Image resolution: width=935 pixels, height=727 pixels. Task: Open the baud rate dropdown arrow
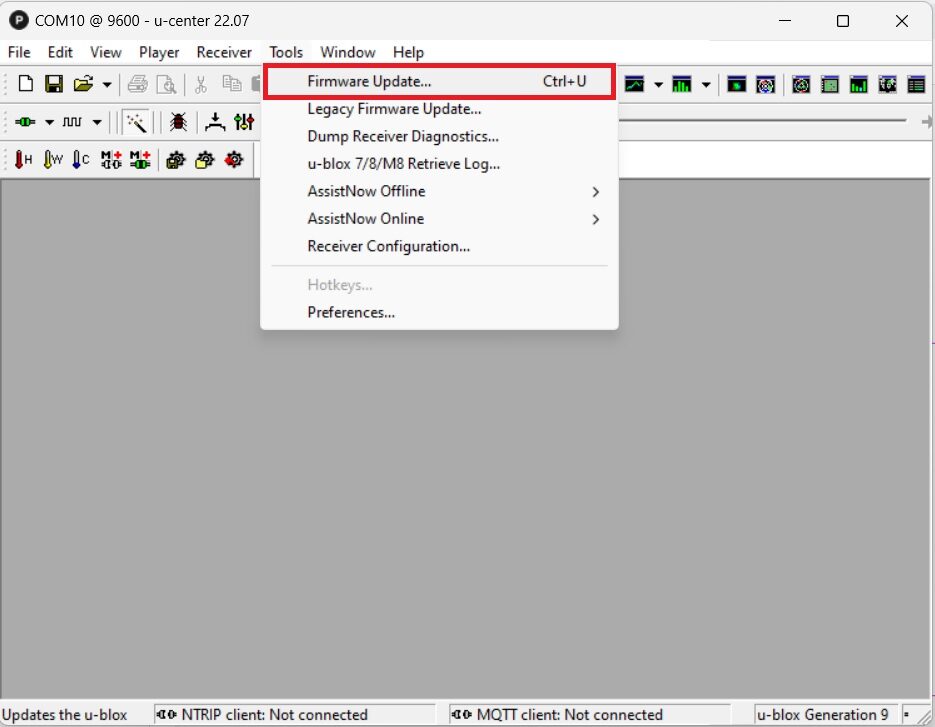coord(96,121)
